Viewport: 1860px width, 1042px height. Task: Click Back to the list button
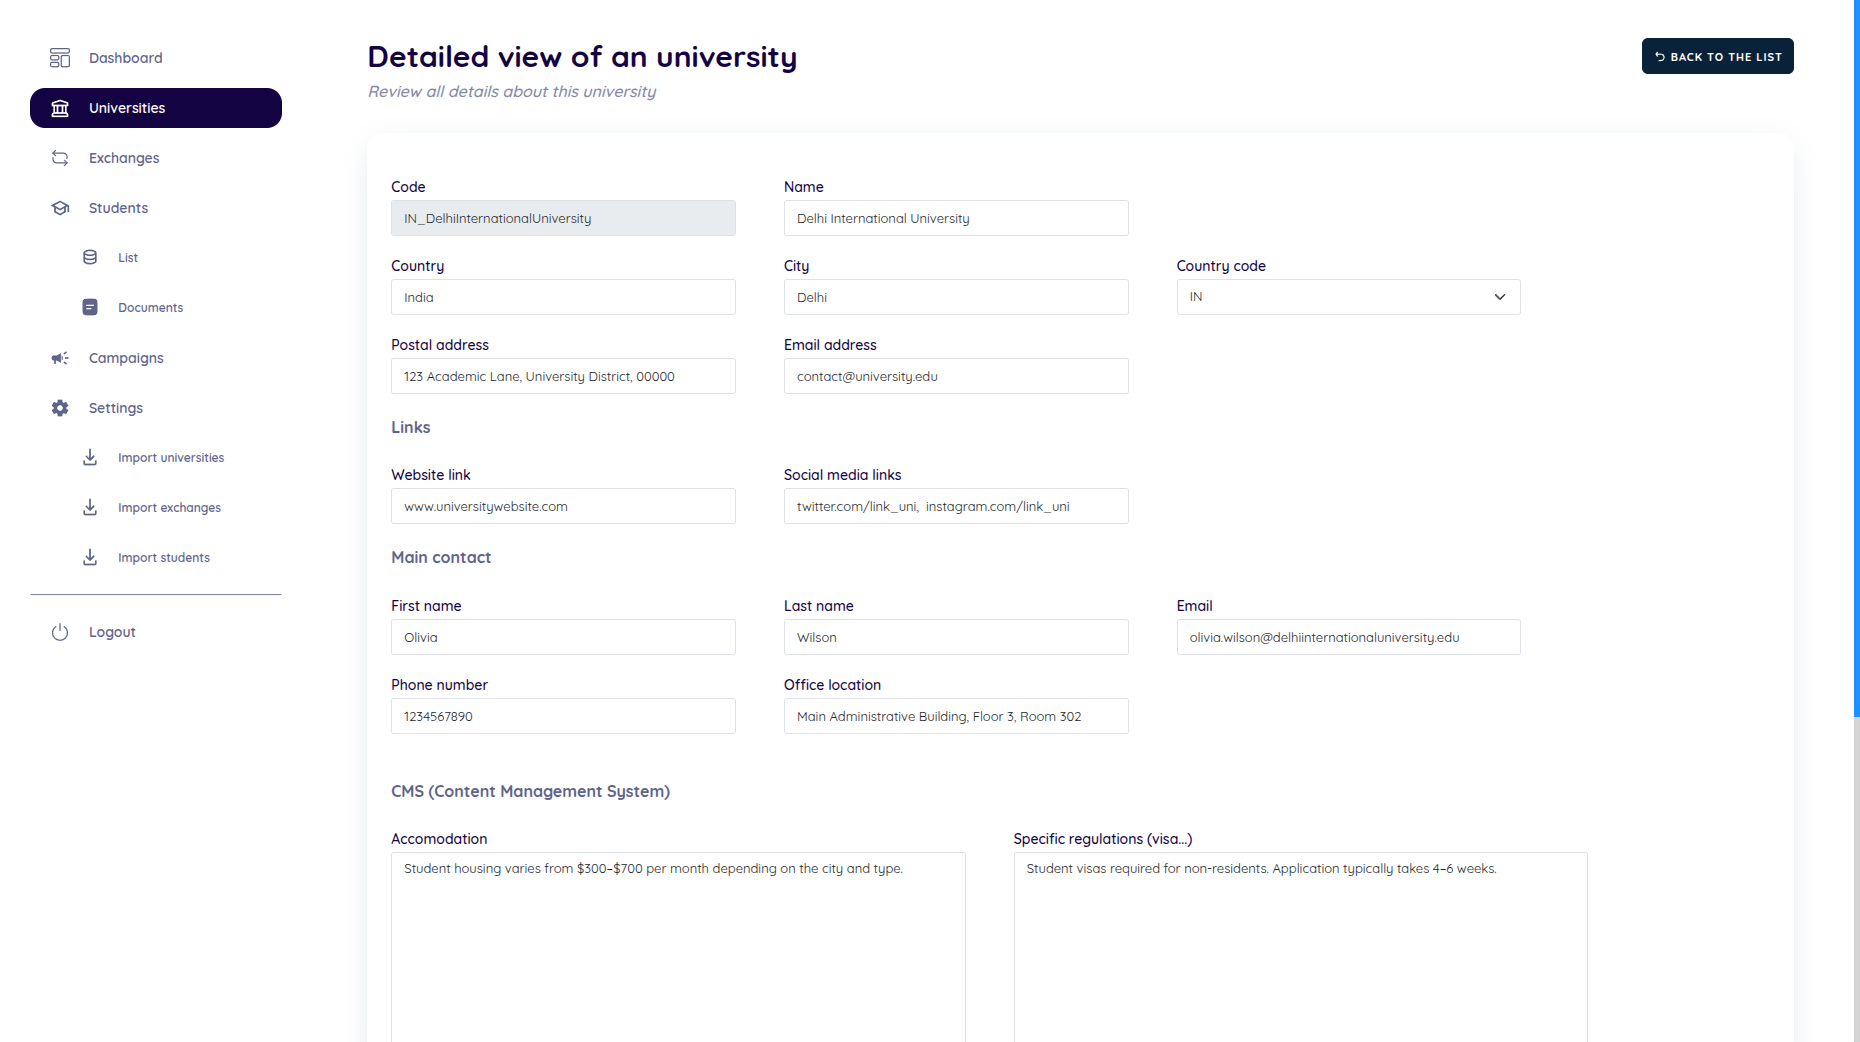pos(1717,56)
